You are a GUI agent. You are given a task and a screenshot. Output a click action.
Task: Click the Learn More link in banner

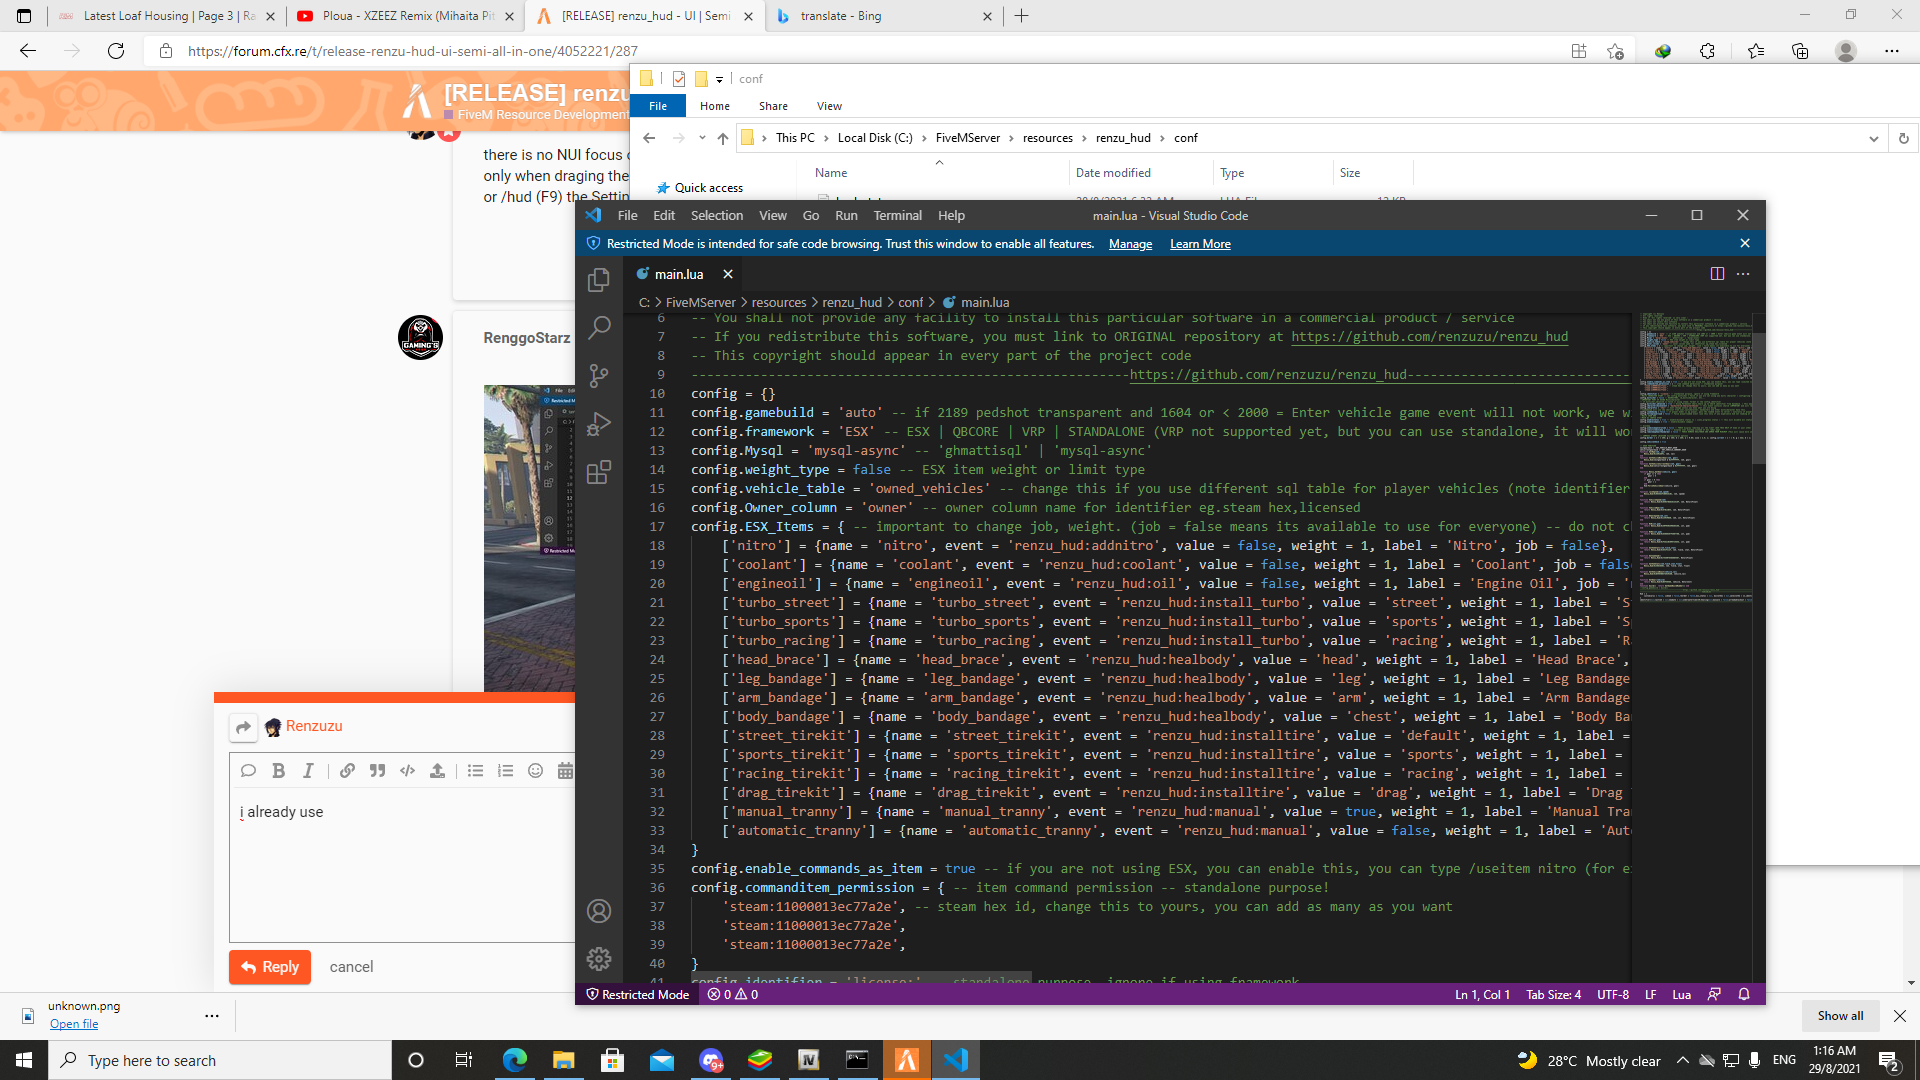pos(1200,244)
